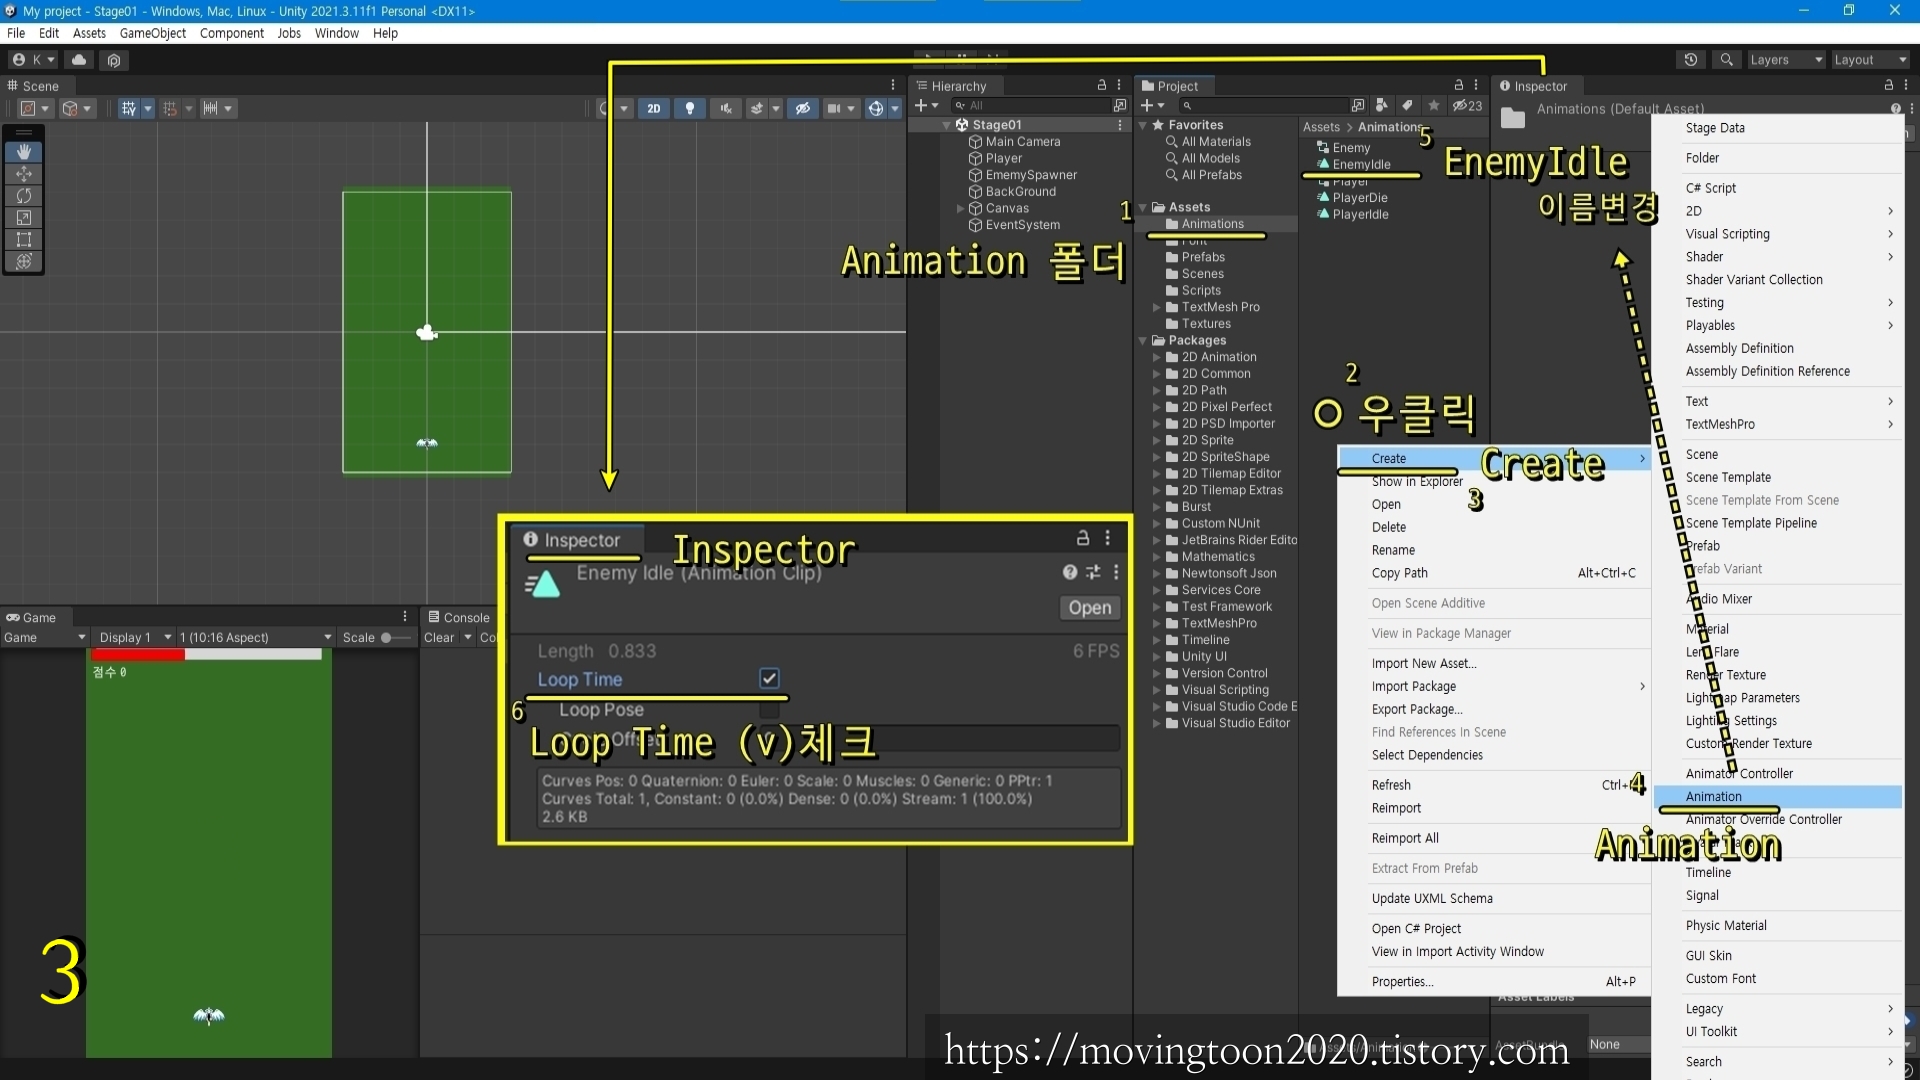Click the Project favorites star icon
The height and width of the screenshot is (1080, 1920).
[x=1434, y=105]
